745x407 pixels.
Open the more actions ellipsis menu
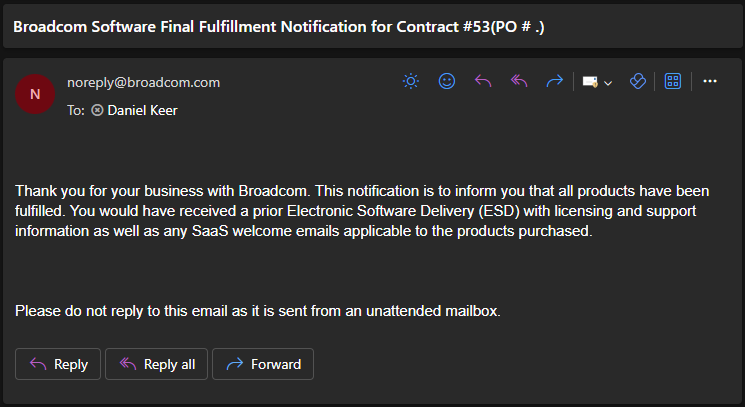710,81
